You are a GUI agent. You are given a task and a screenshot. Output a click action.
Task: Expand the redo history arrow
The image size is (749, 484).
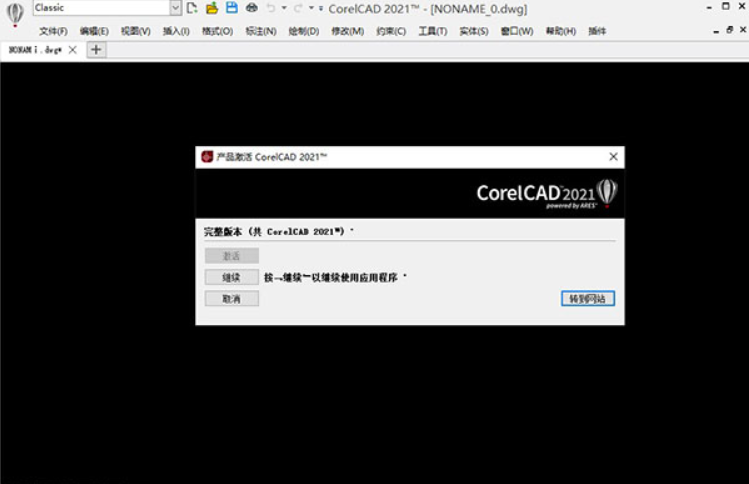311,8
